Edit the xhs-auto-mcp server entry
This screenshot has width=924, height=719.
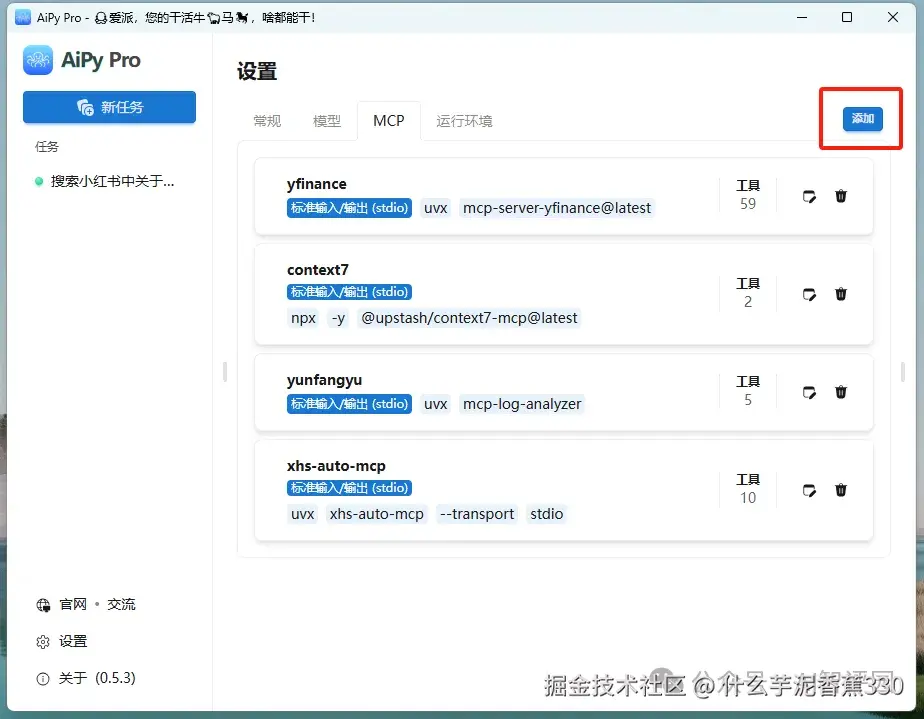click(x=809, y=490)
